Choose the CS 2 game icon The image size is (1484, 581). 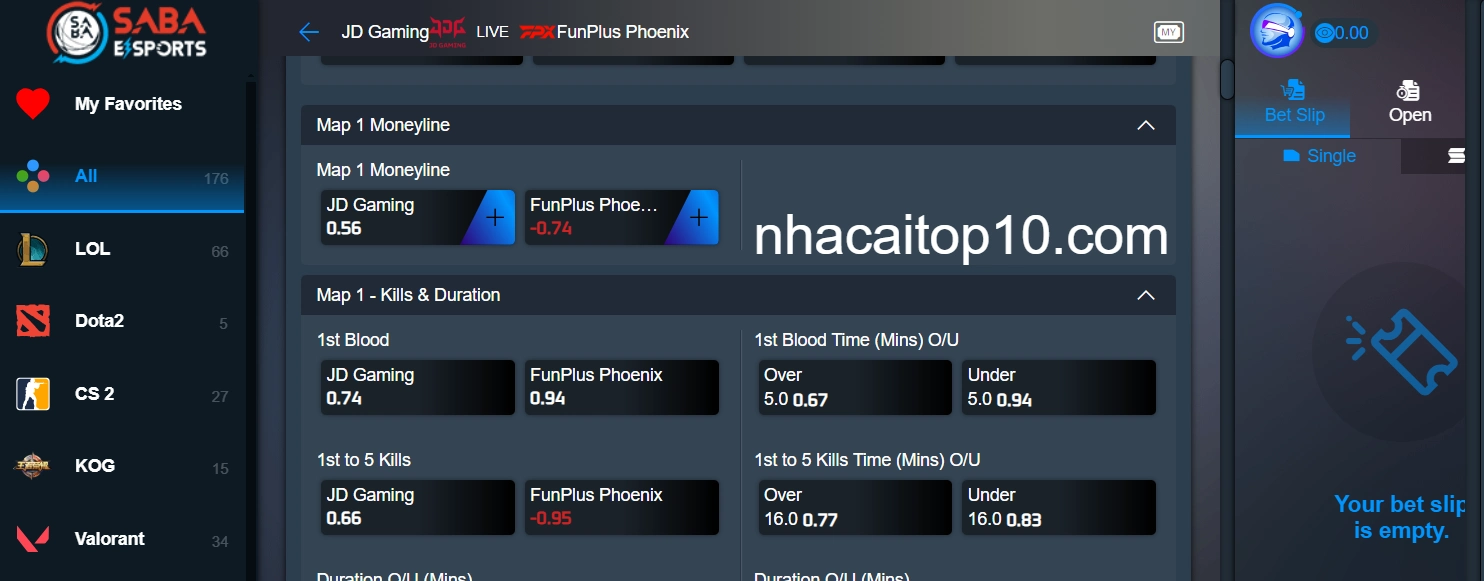click(x=32, y=394)
